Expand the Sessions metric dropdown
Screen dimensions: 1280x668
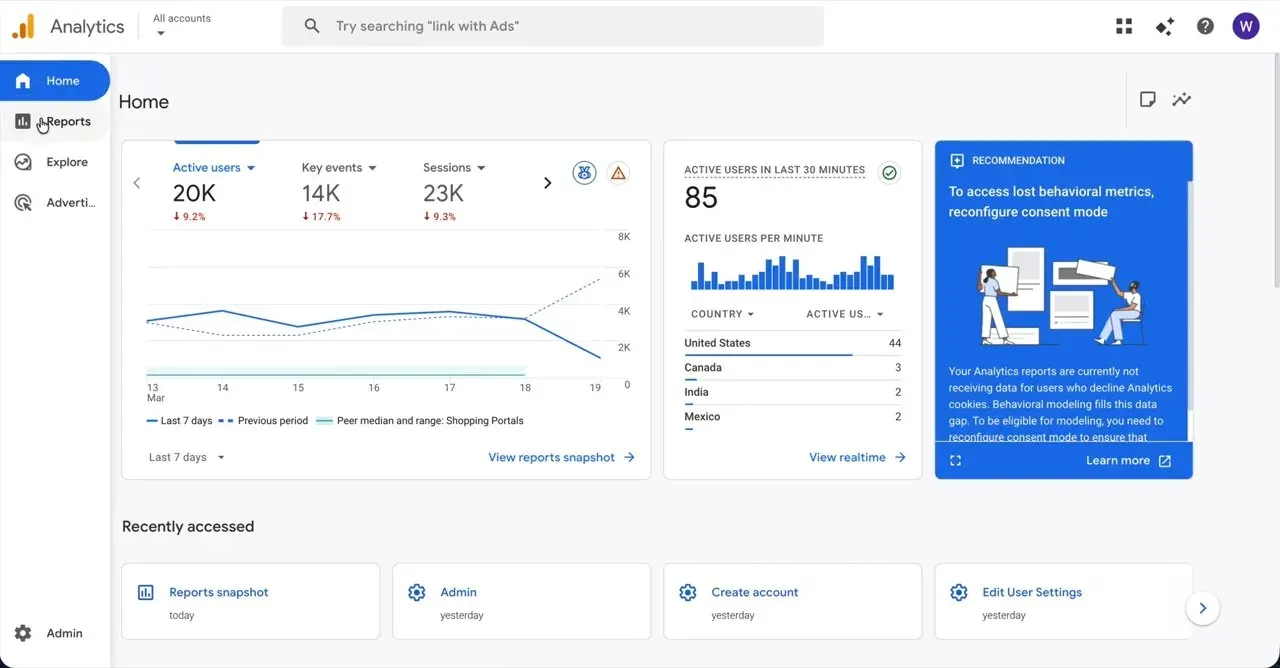[x=454, y=168]
